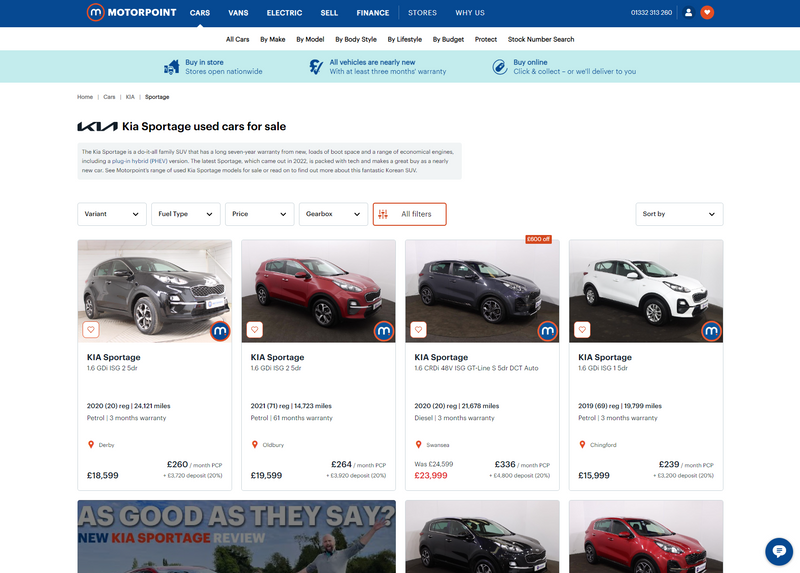Open the CARS main menu

tap(200, 13)
